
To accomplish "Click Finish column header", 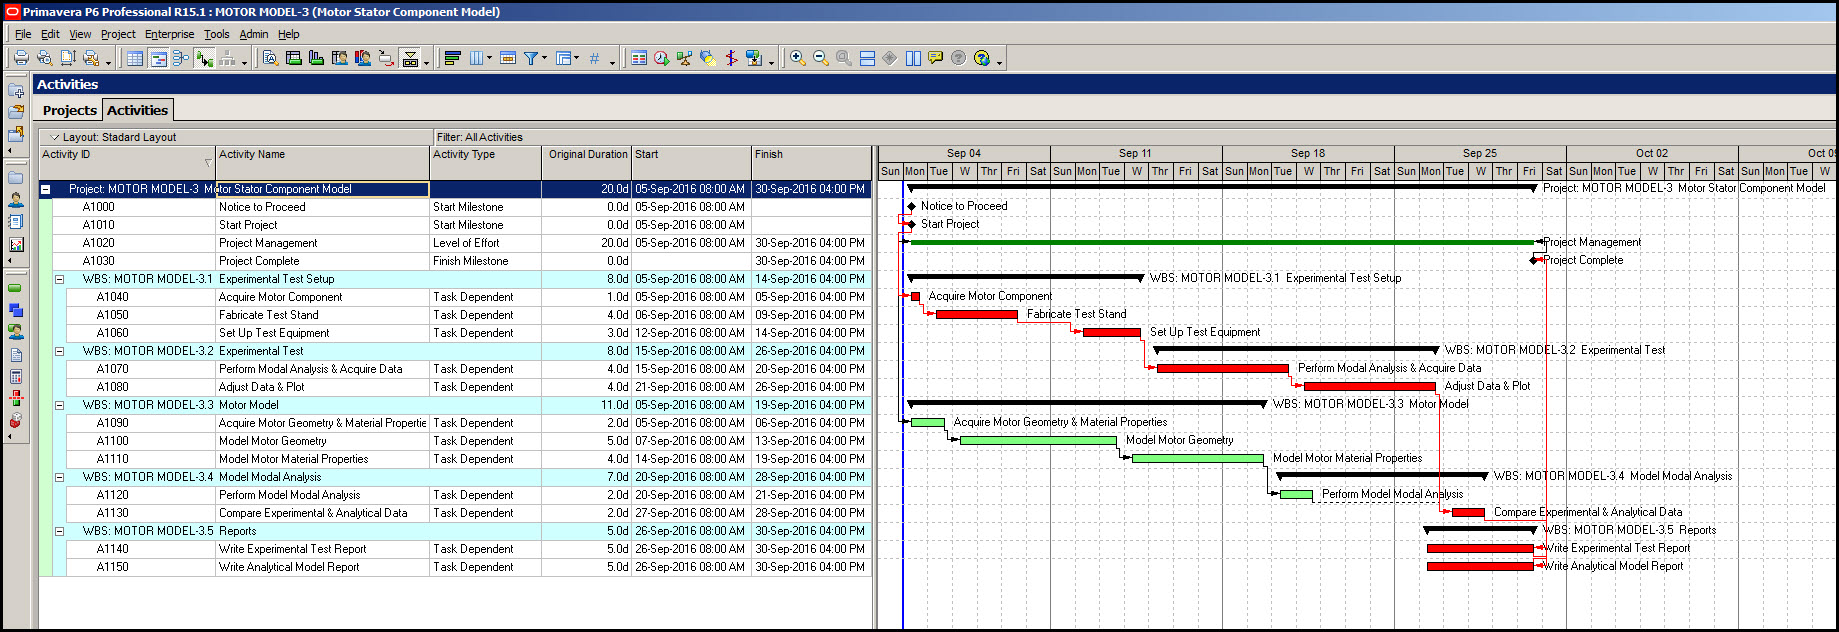I will [811, 162].
